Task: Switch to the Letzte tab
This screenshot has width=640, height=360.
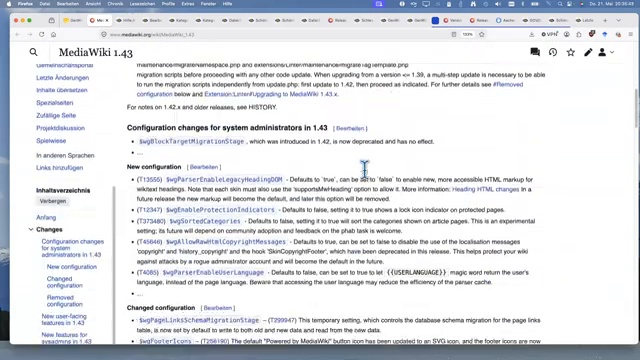Action: [x=584, y=20]
